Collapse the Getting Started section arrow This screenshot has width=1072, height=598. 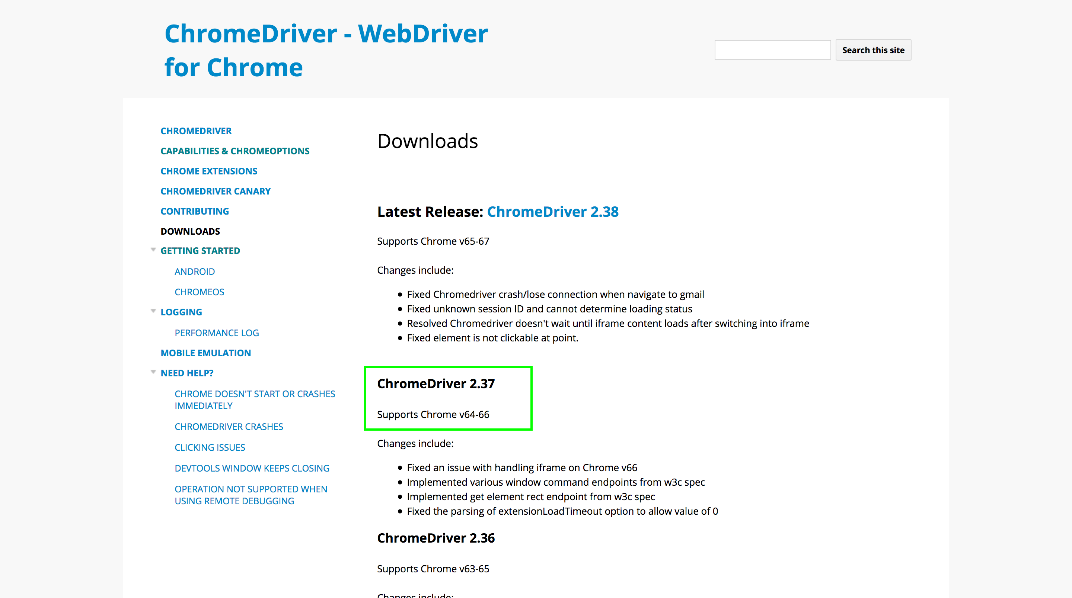[x=153, y=250]
